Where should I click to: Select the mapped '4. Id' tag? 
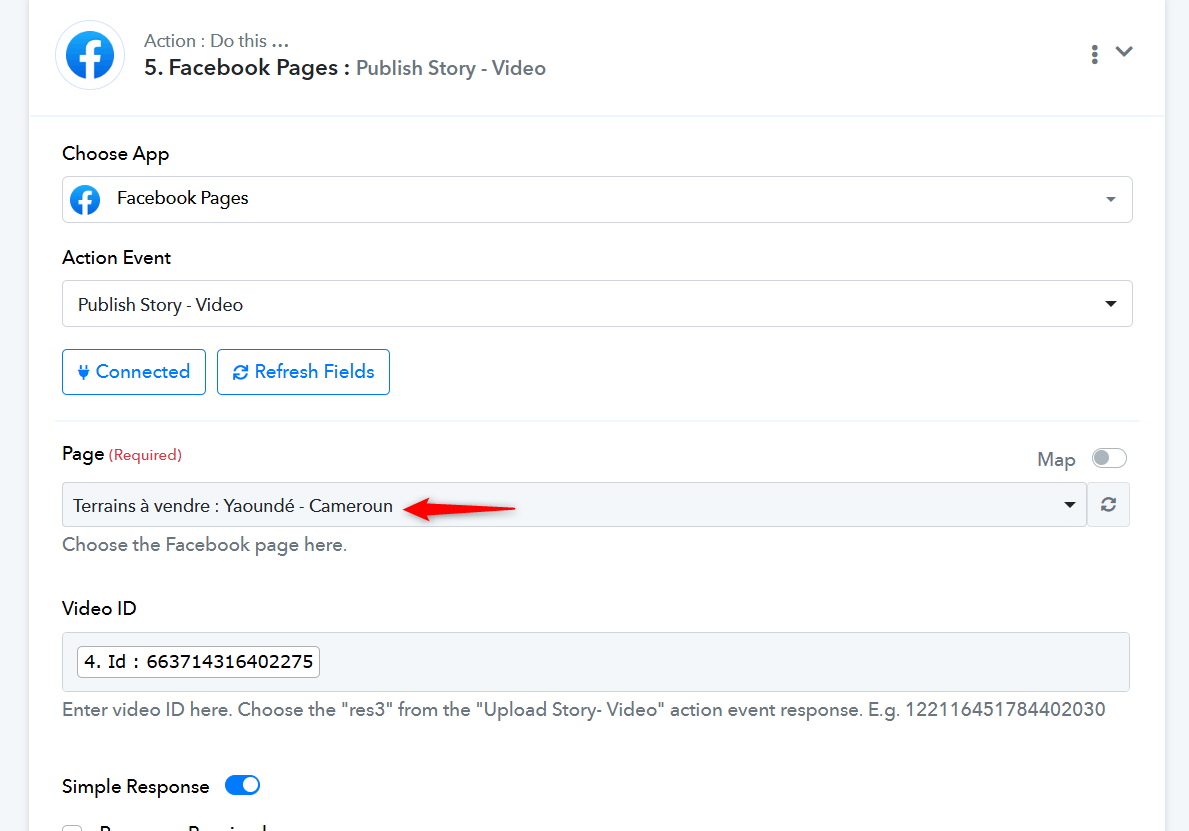point(198,662)
